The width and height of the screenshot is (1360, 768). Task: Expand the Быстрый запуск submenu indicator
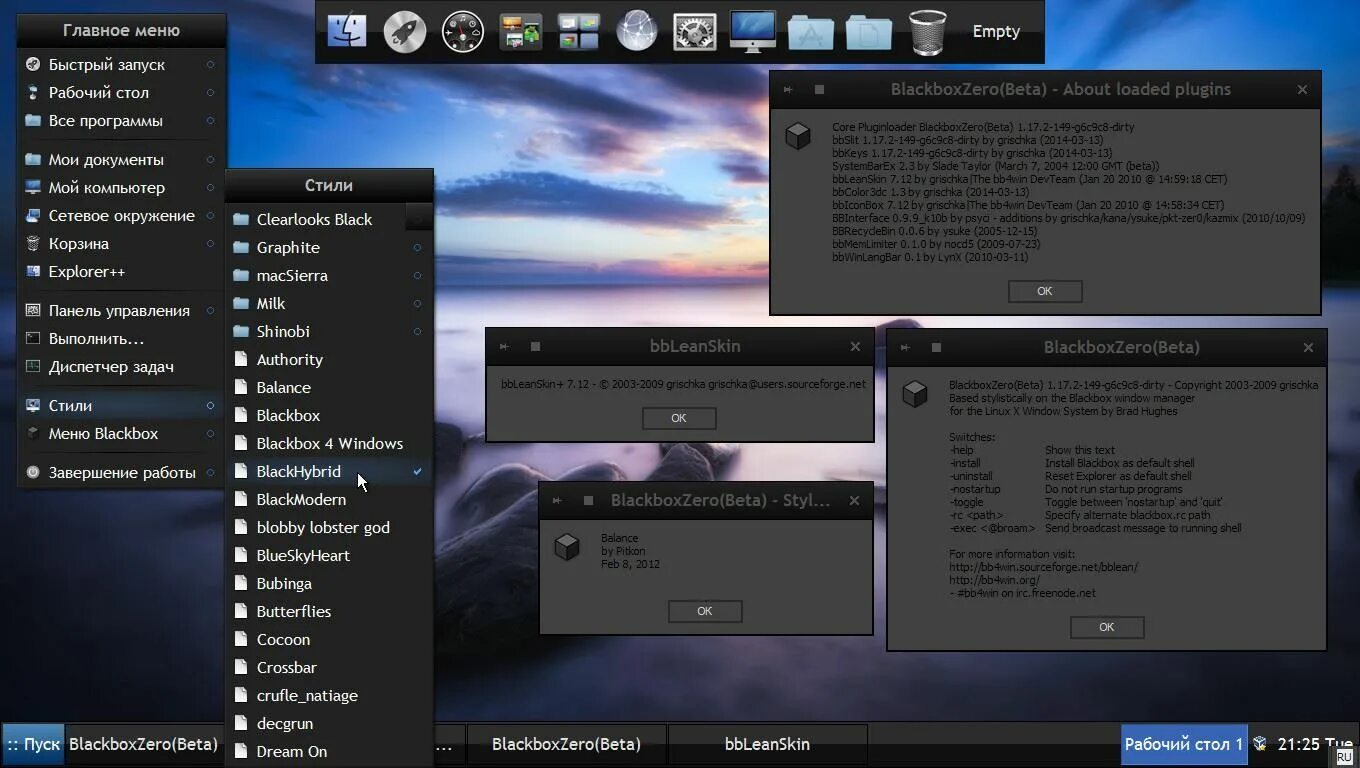[210, 64]
